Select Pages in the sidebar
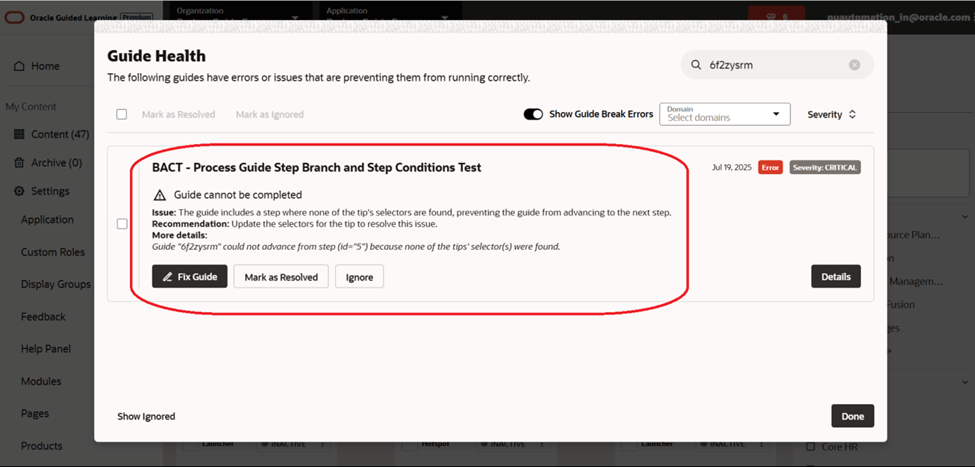 pyautogui.click(x=35, y=414)
